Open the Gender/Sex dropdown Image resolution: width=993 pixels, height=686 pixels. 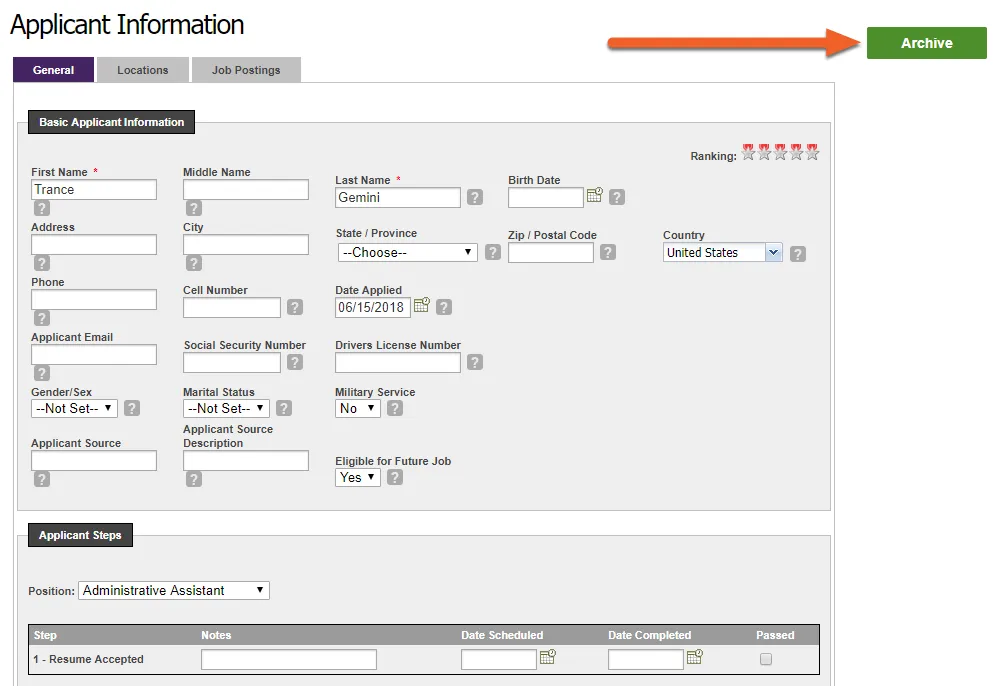pos(74,409)
